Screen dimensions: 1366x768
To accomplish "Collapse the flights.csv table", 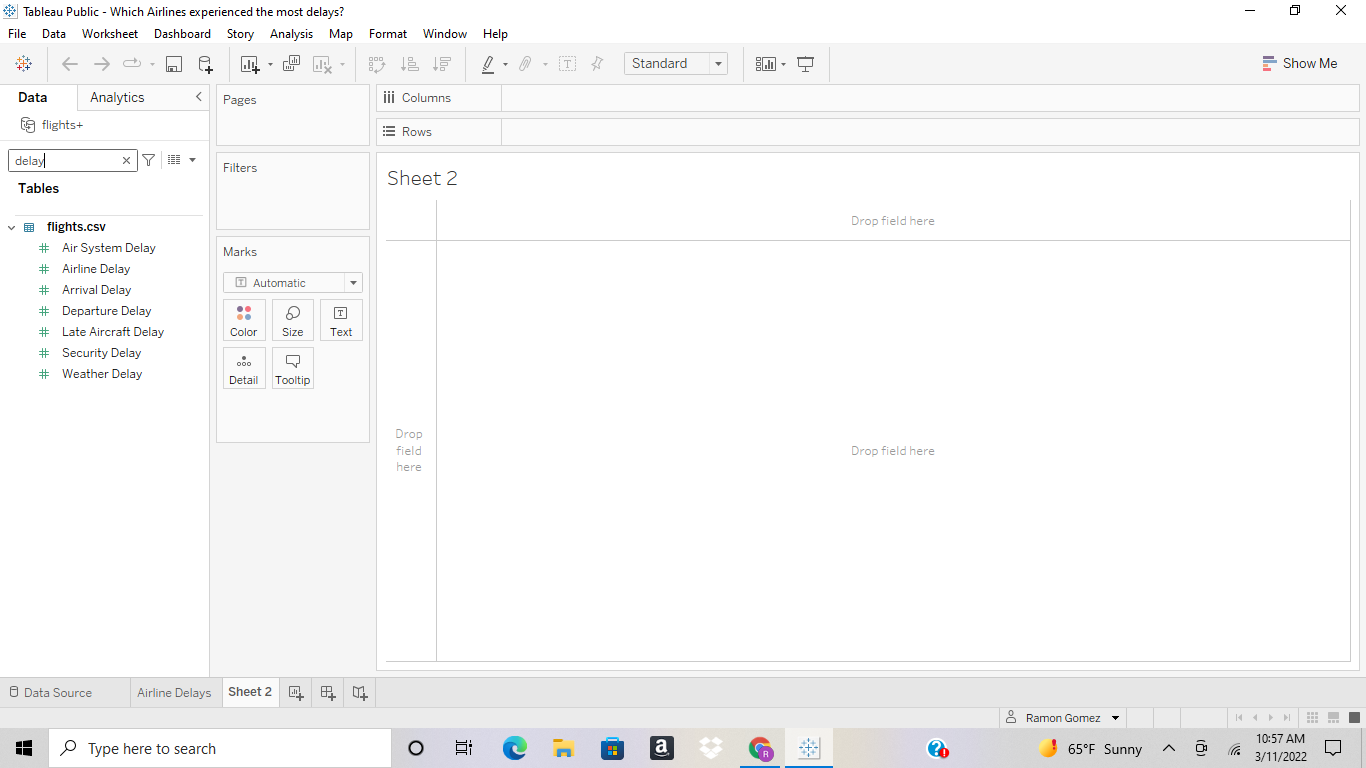I will (12, 228).
